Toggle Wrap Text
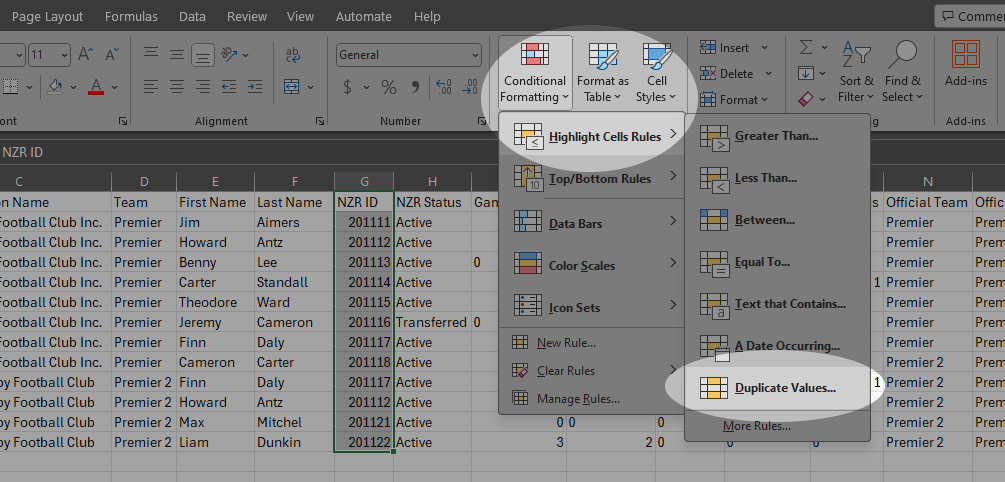The width and height of the screenshot is (1005, 482). 294,54
